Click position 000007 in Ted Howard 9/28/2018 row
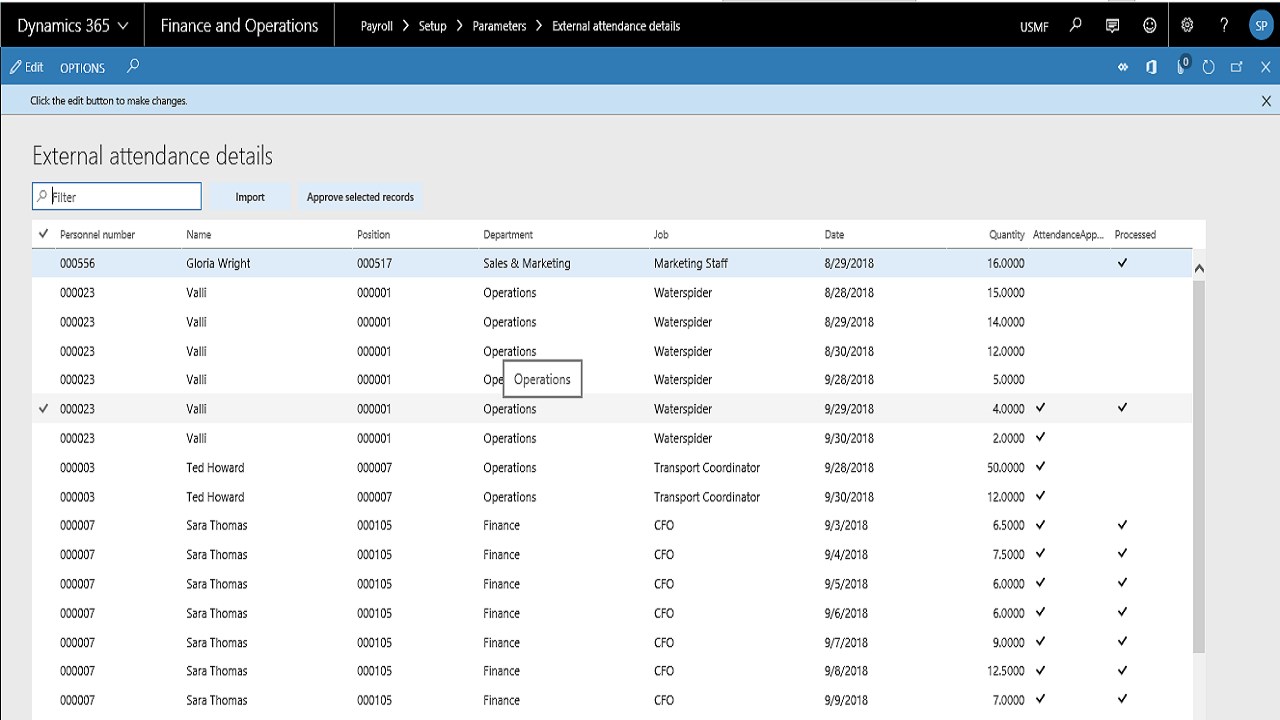The image size is (1280, 720). 374,468
